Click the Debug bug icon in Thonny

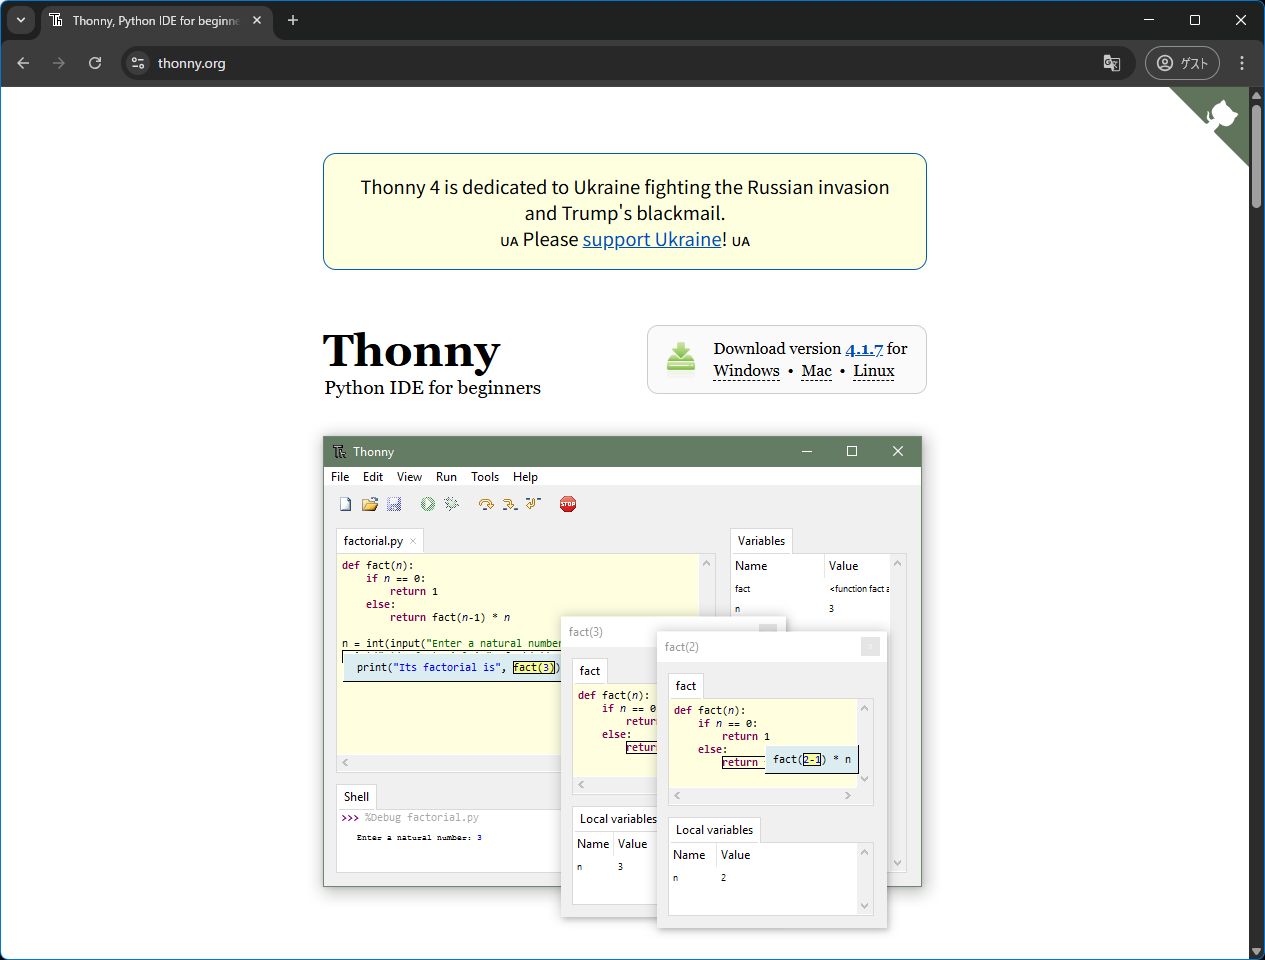click(x=452, y=504)
